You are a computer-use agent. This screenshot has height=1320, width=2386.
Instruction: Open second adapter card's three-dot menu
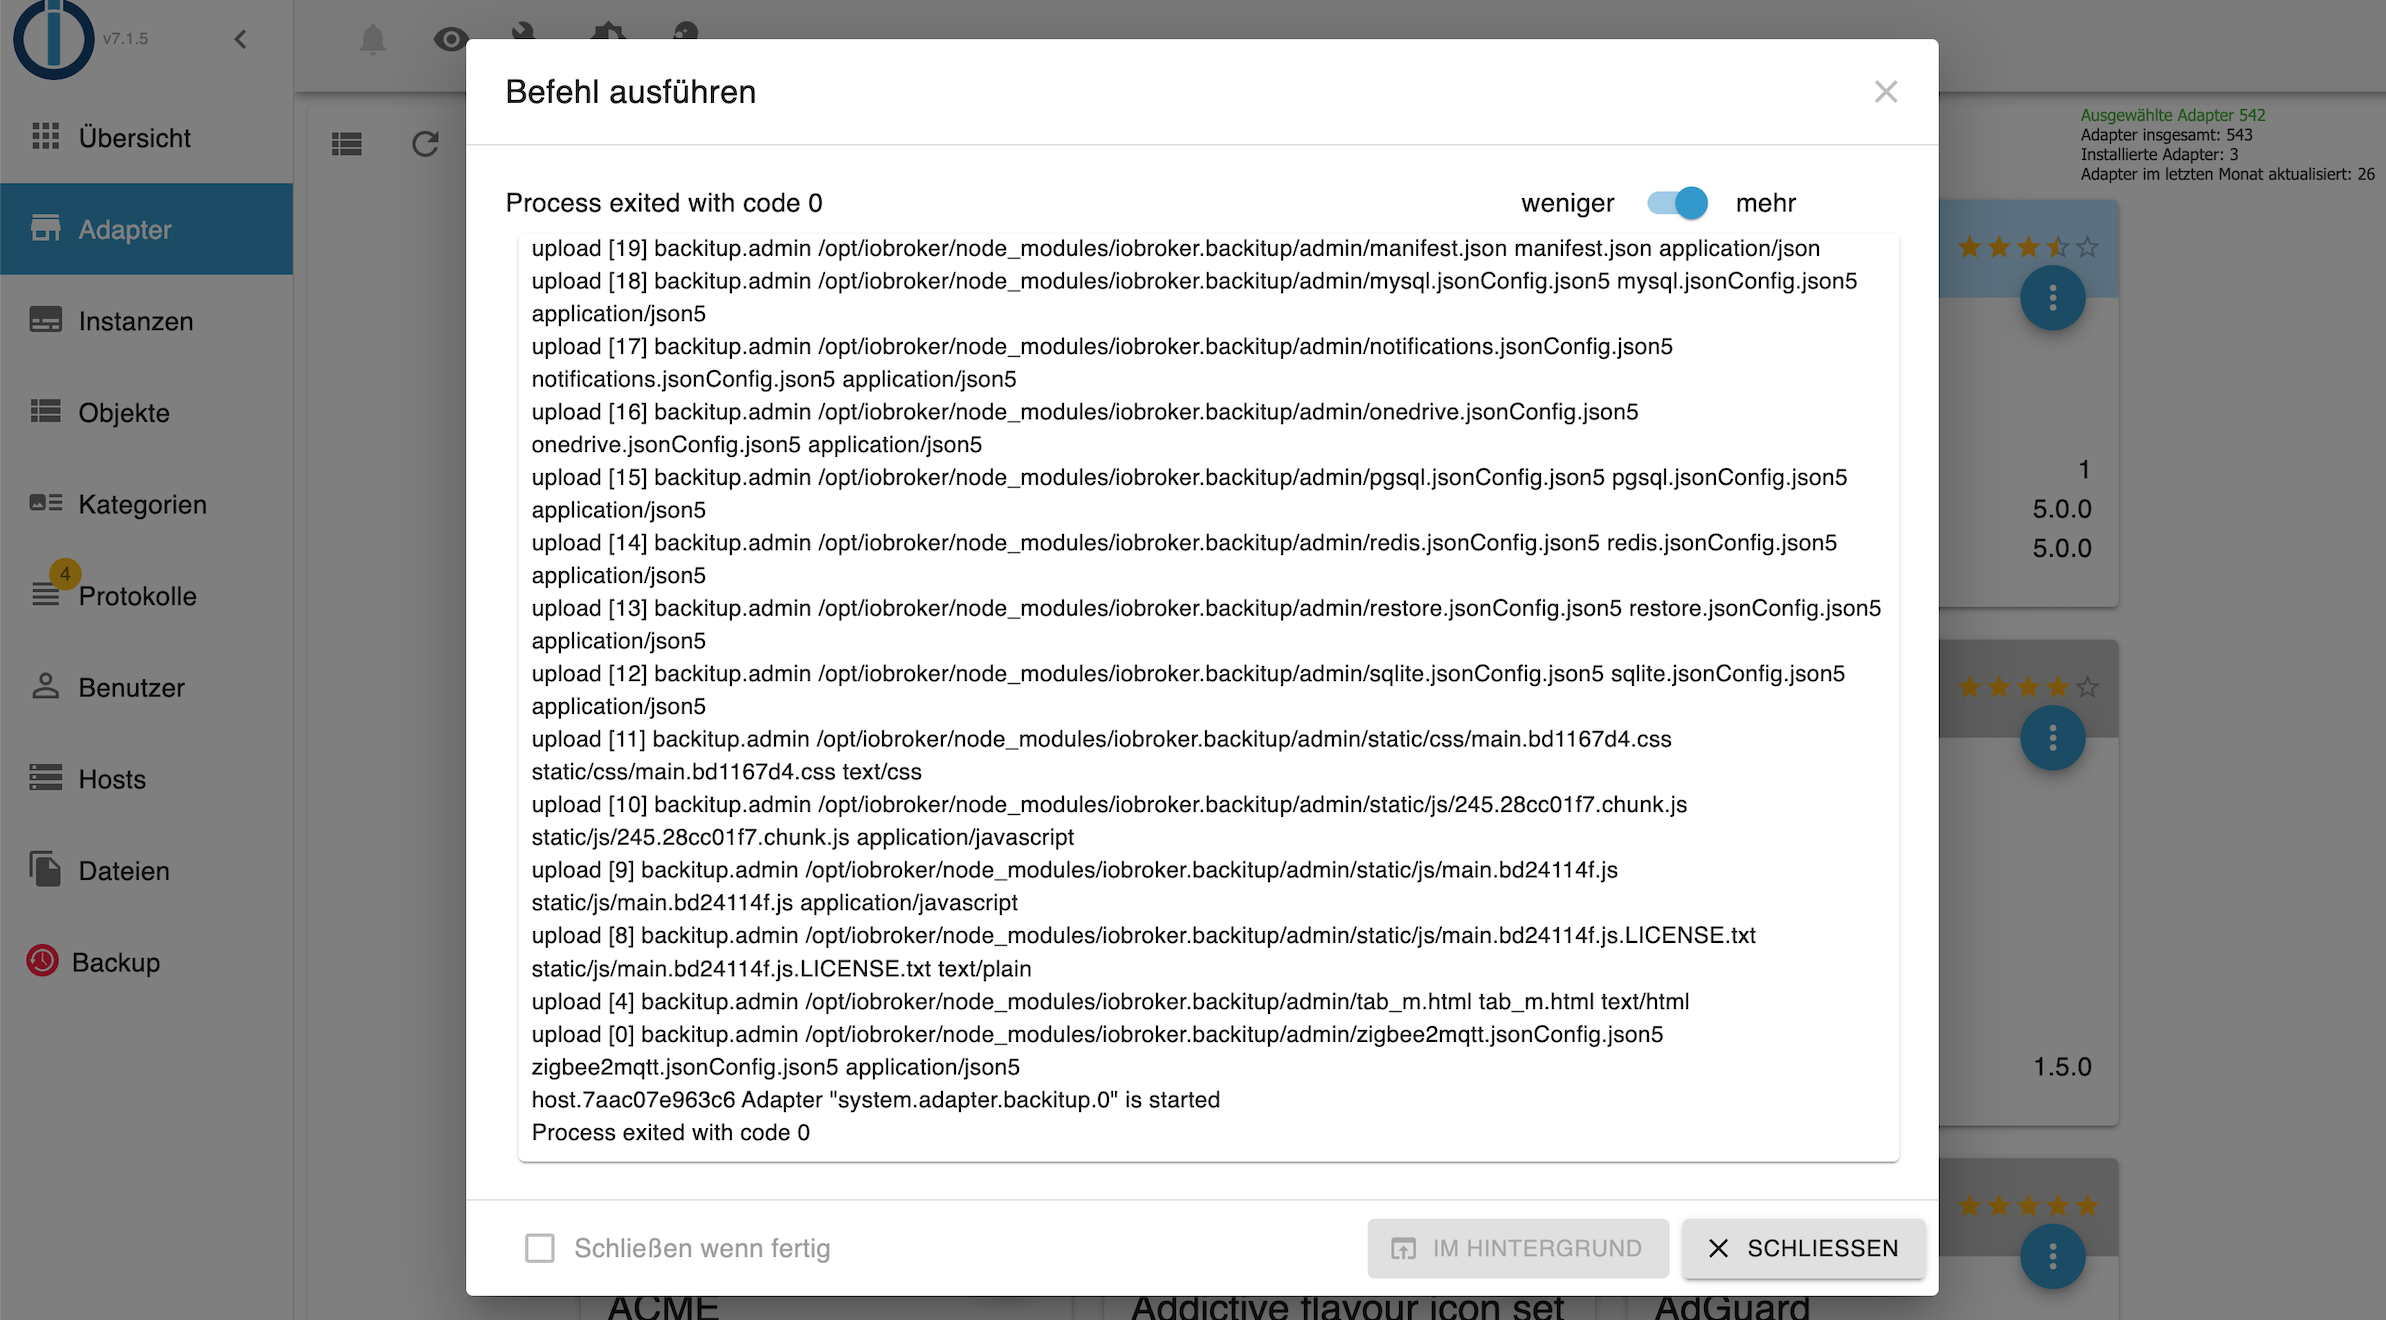pyautogui.click(x=2052, y=738)
